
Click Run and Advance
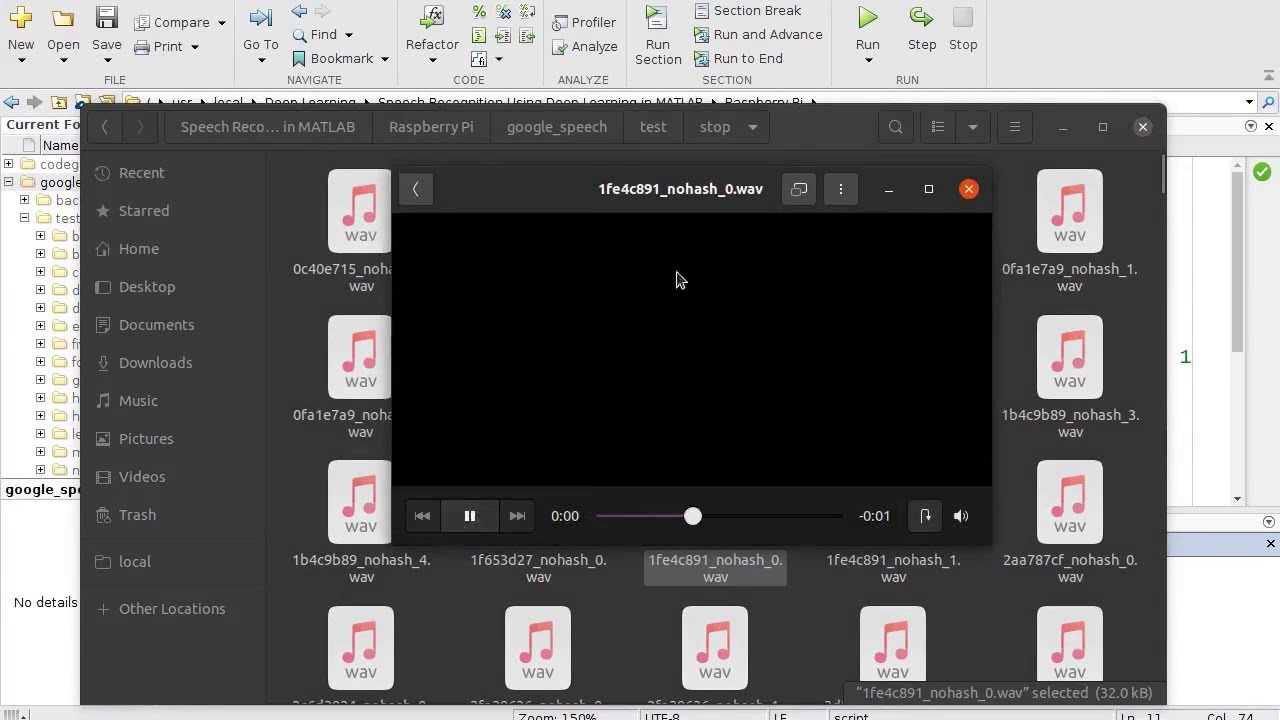(x=757, y=34)
